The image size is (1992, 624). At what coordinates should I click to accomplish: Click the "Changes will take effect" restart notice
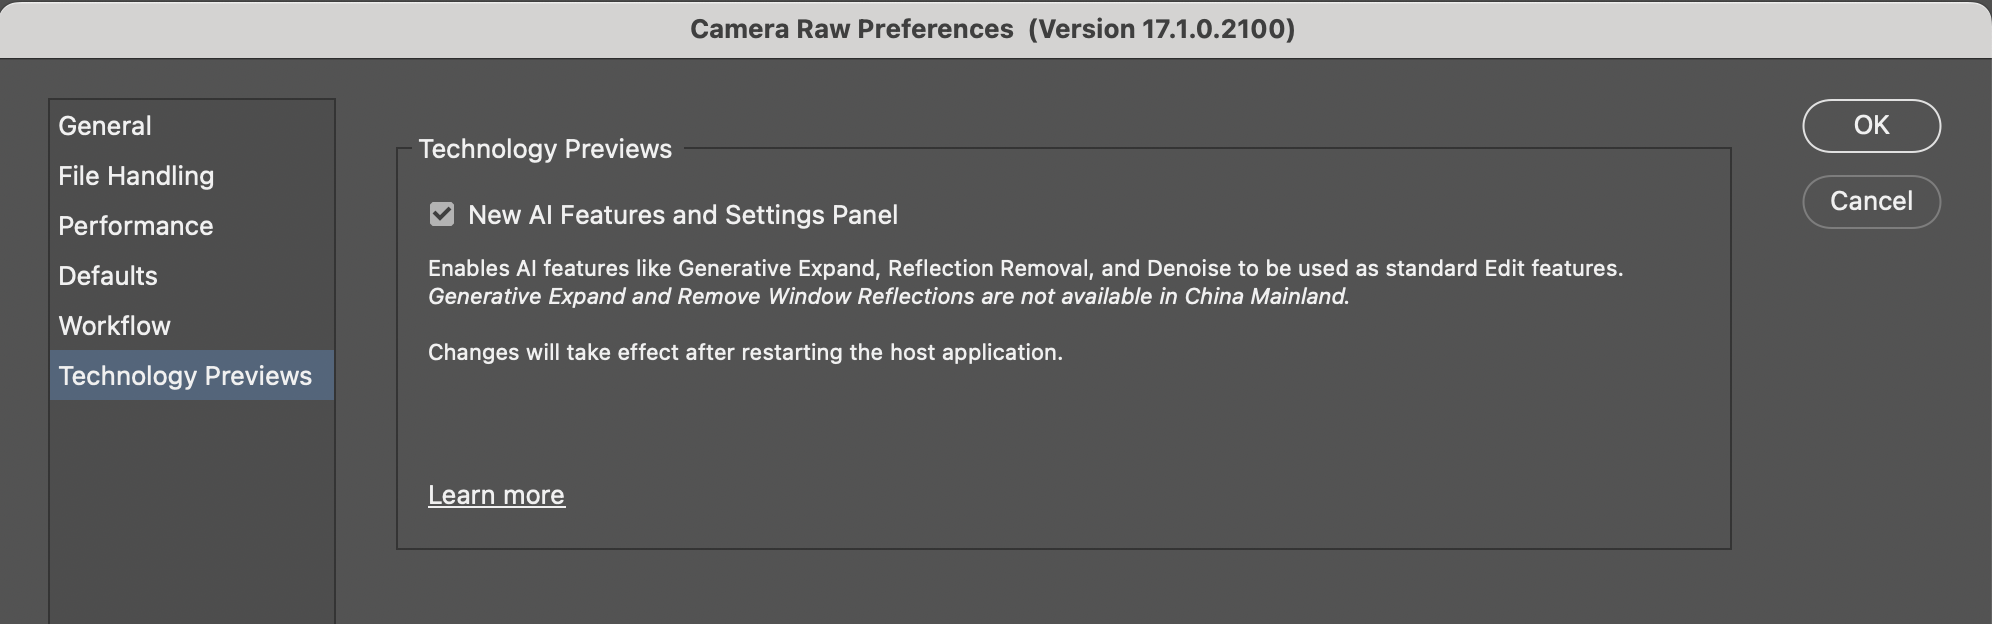point(745,353)
